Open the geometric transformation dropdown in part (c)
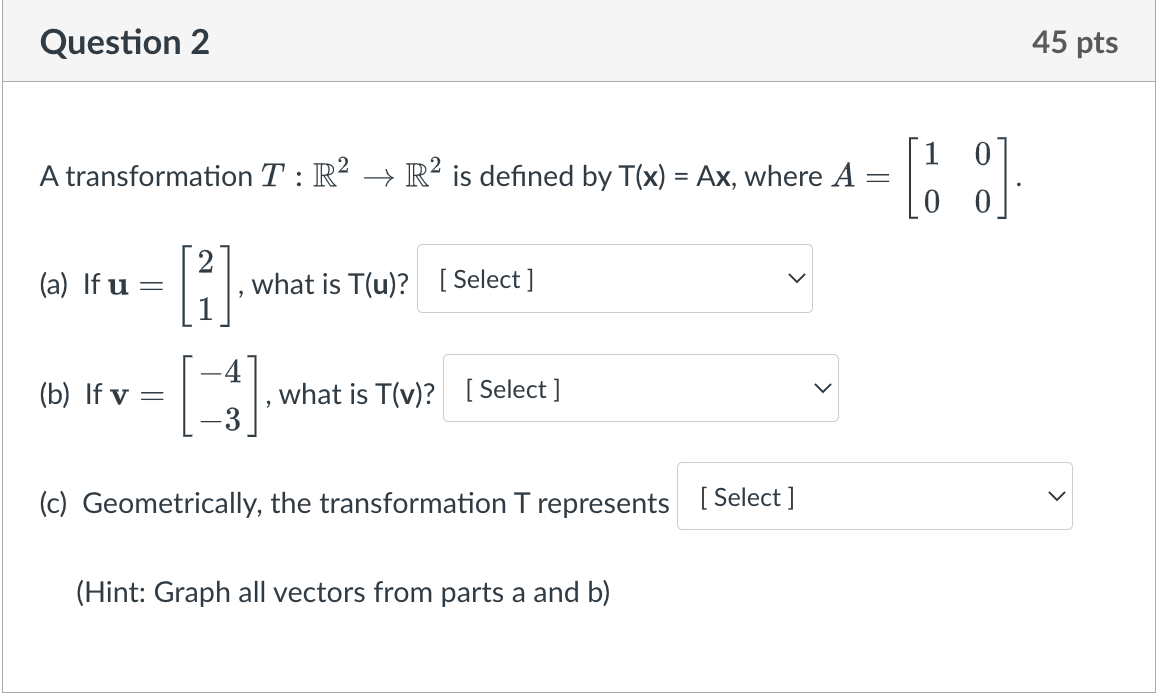 (x=874, y=496)
